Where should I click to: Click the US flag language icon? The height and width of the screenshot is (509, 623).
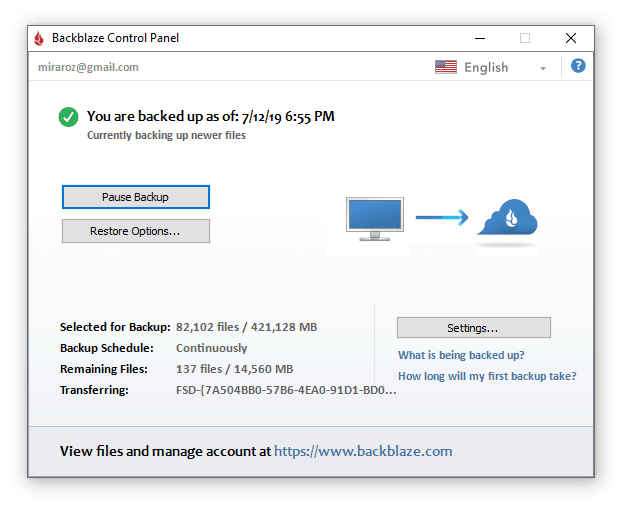pos(446,67)
